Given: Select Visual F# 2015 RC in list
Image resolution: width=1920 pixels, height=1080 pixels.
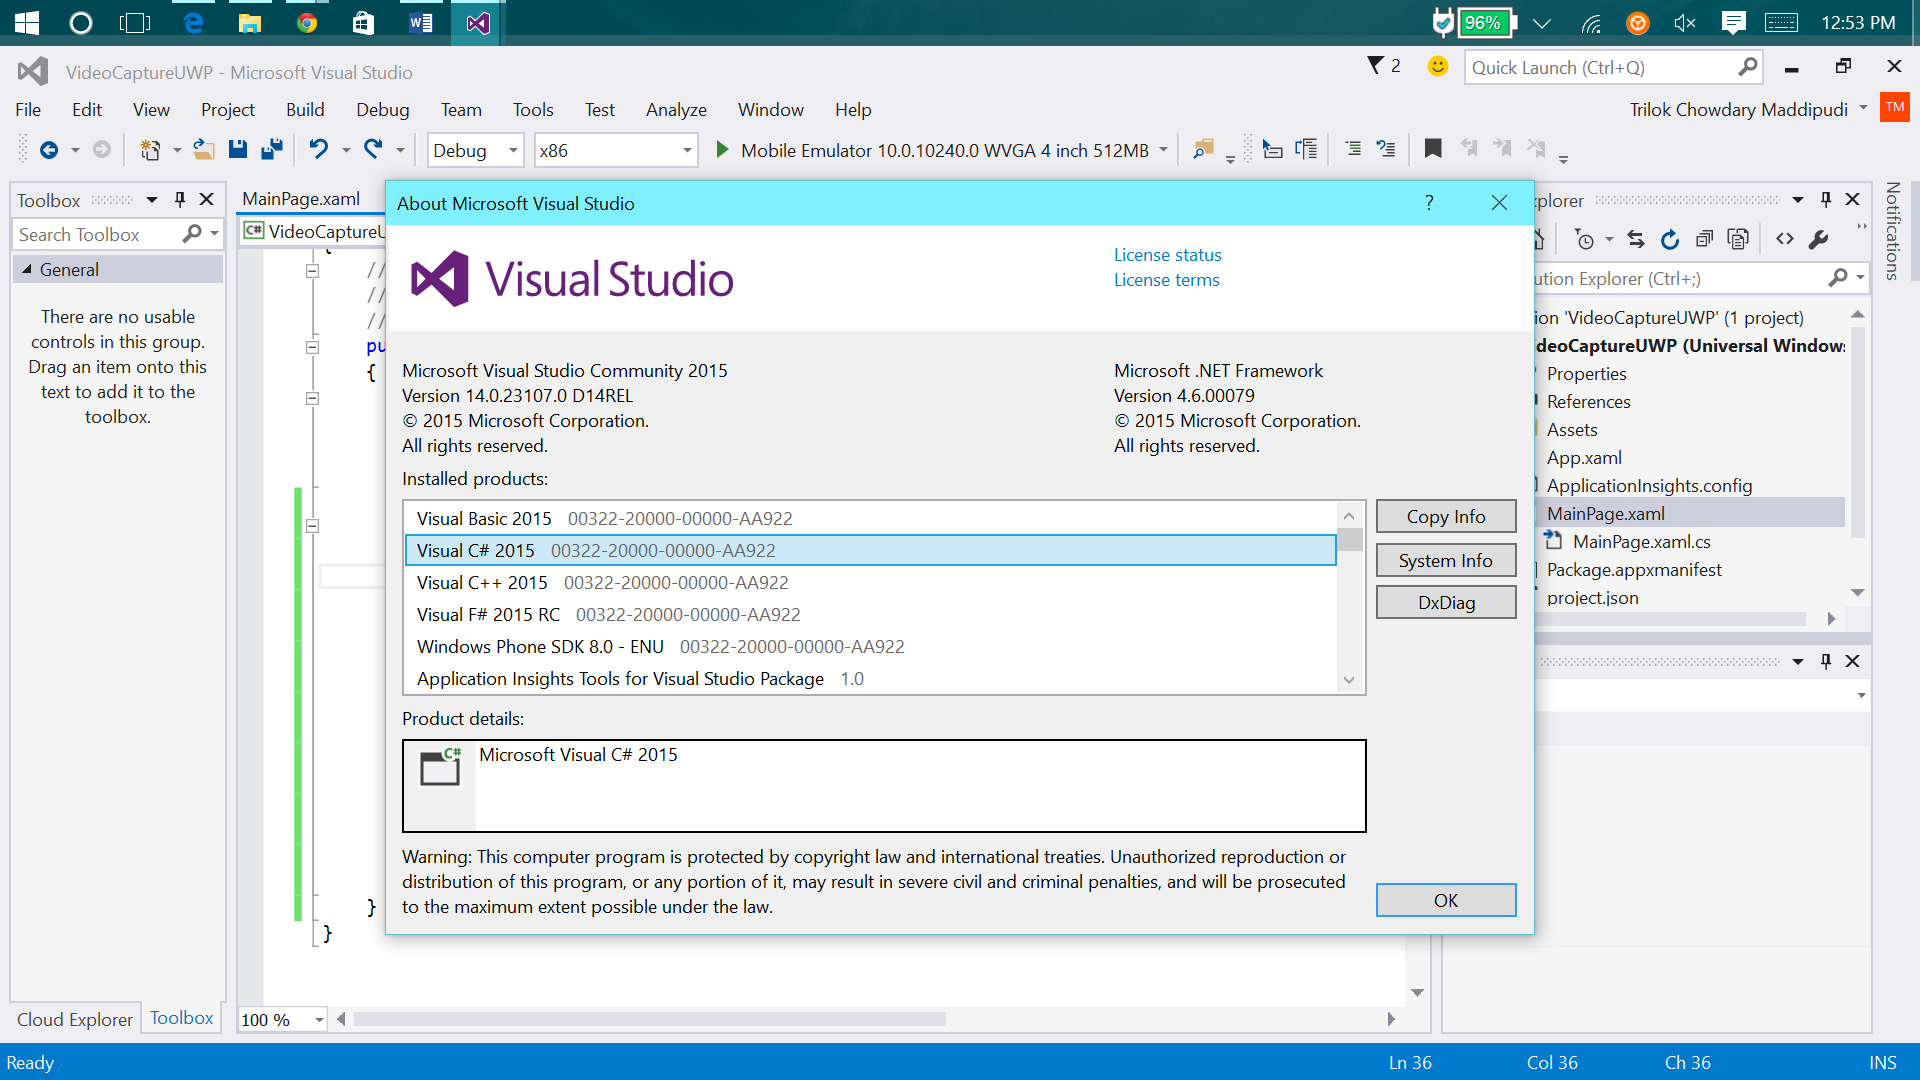Looking at the screenshot, I should (488, 615).
